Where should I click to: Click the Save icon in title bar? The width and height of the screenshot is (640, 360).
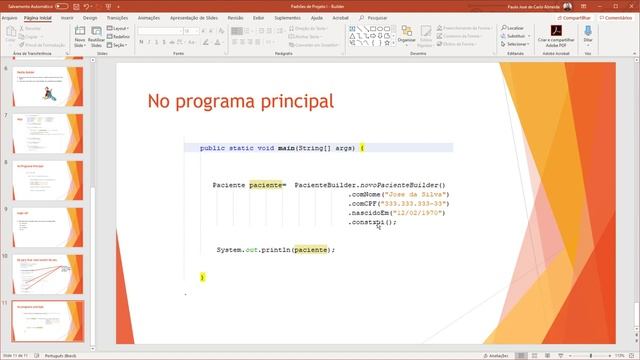(76, 7)
